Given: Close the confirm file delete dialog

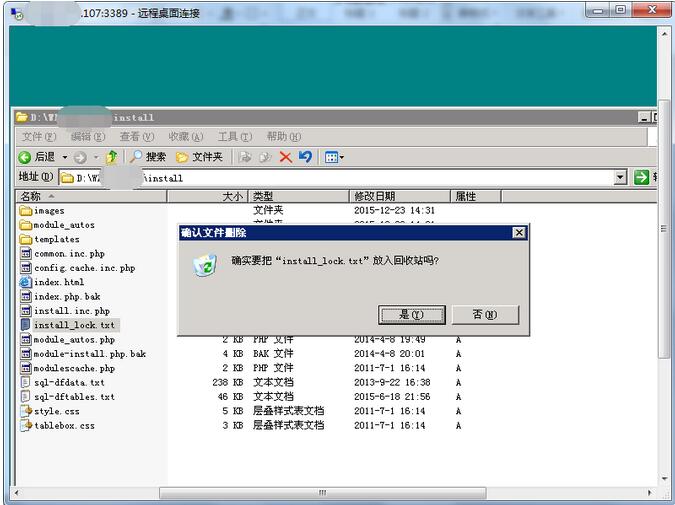Looking at the screenshot, I should coord(518,232).
